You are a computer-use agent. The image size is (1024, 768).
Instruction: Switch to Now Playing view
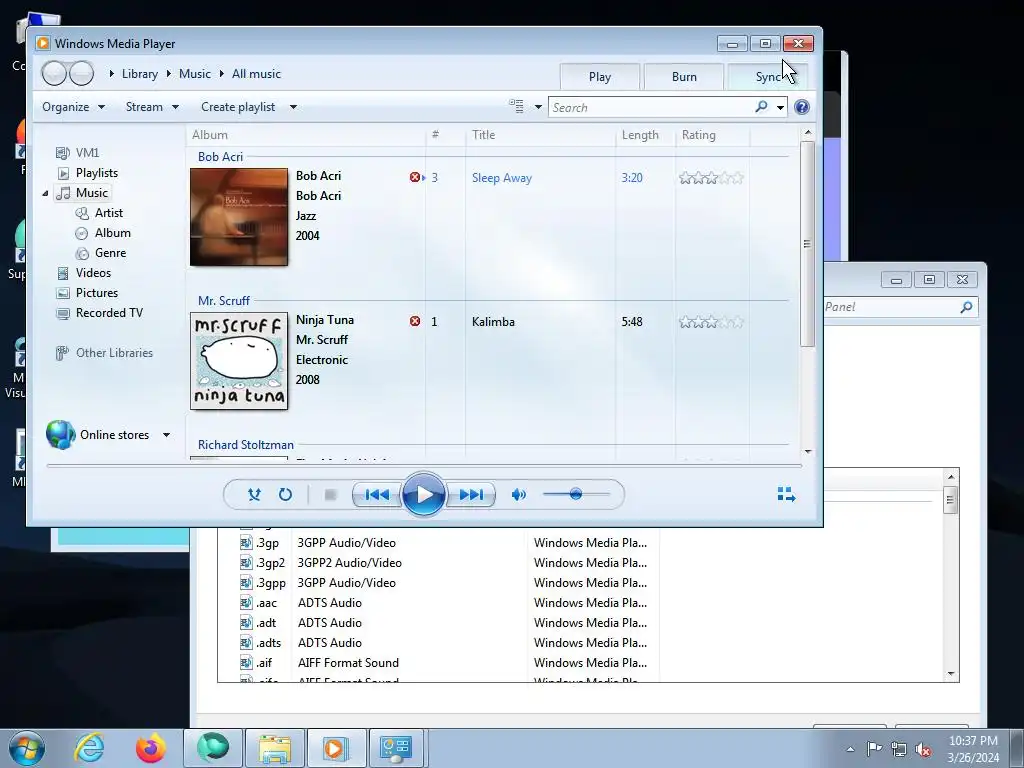tap(786, 494)
